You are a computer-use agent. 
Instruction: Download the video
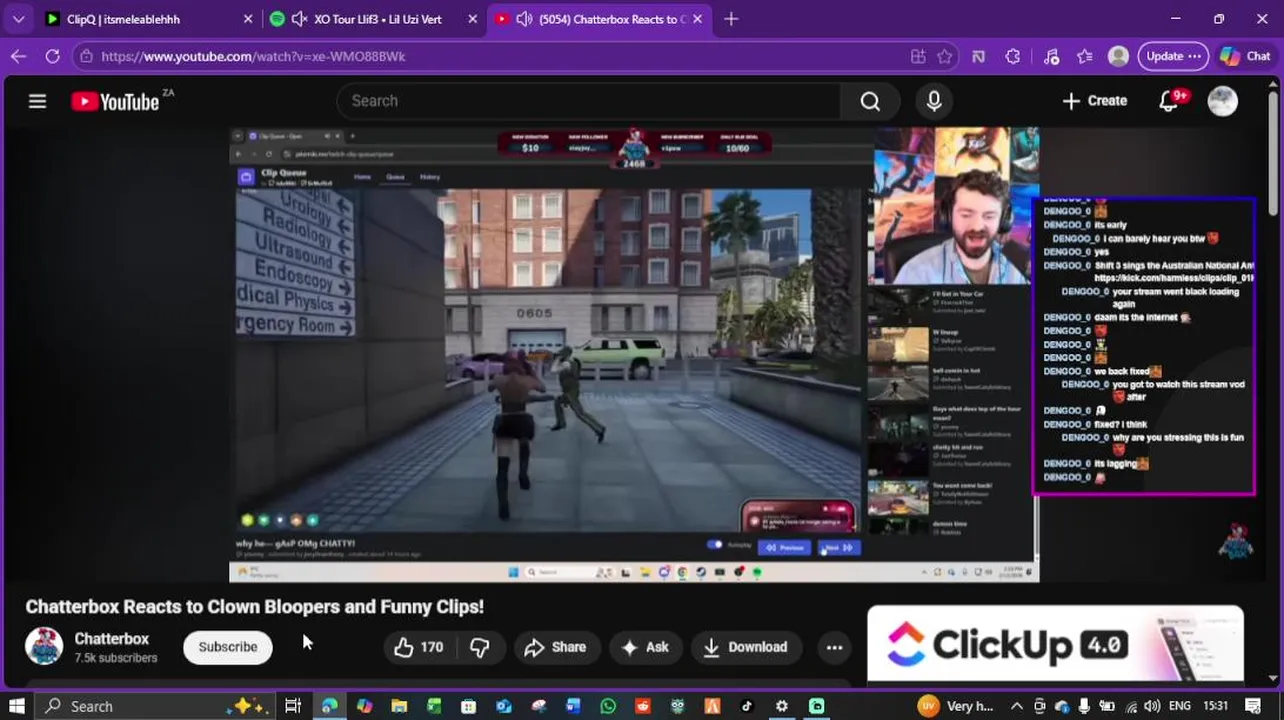pos(745,647)
